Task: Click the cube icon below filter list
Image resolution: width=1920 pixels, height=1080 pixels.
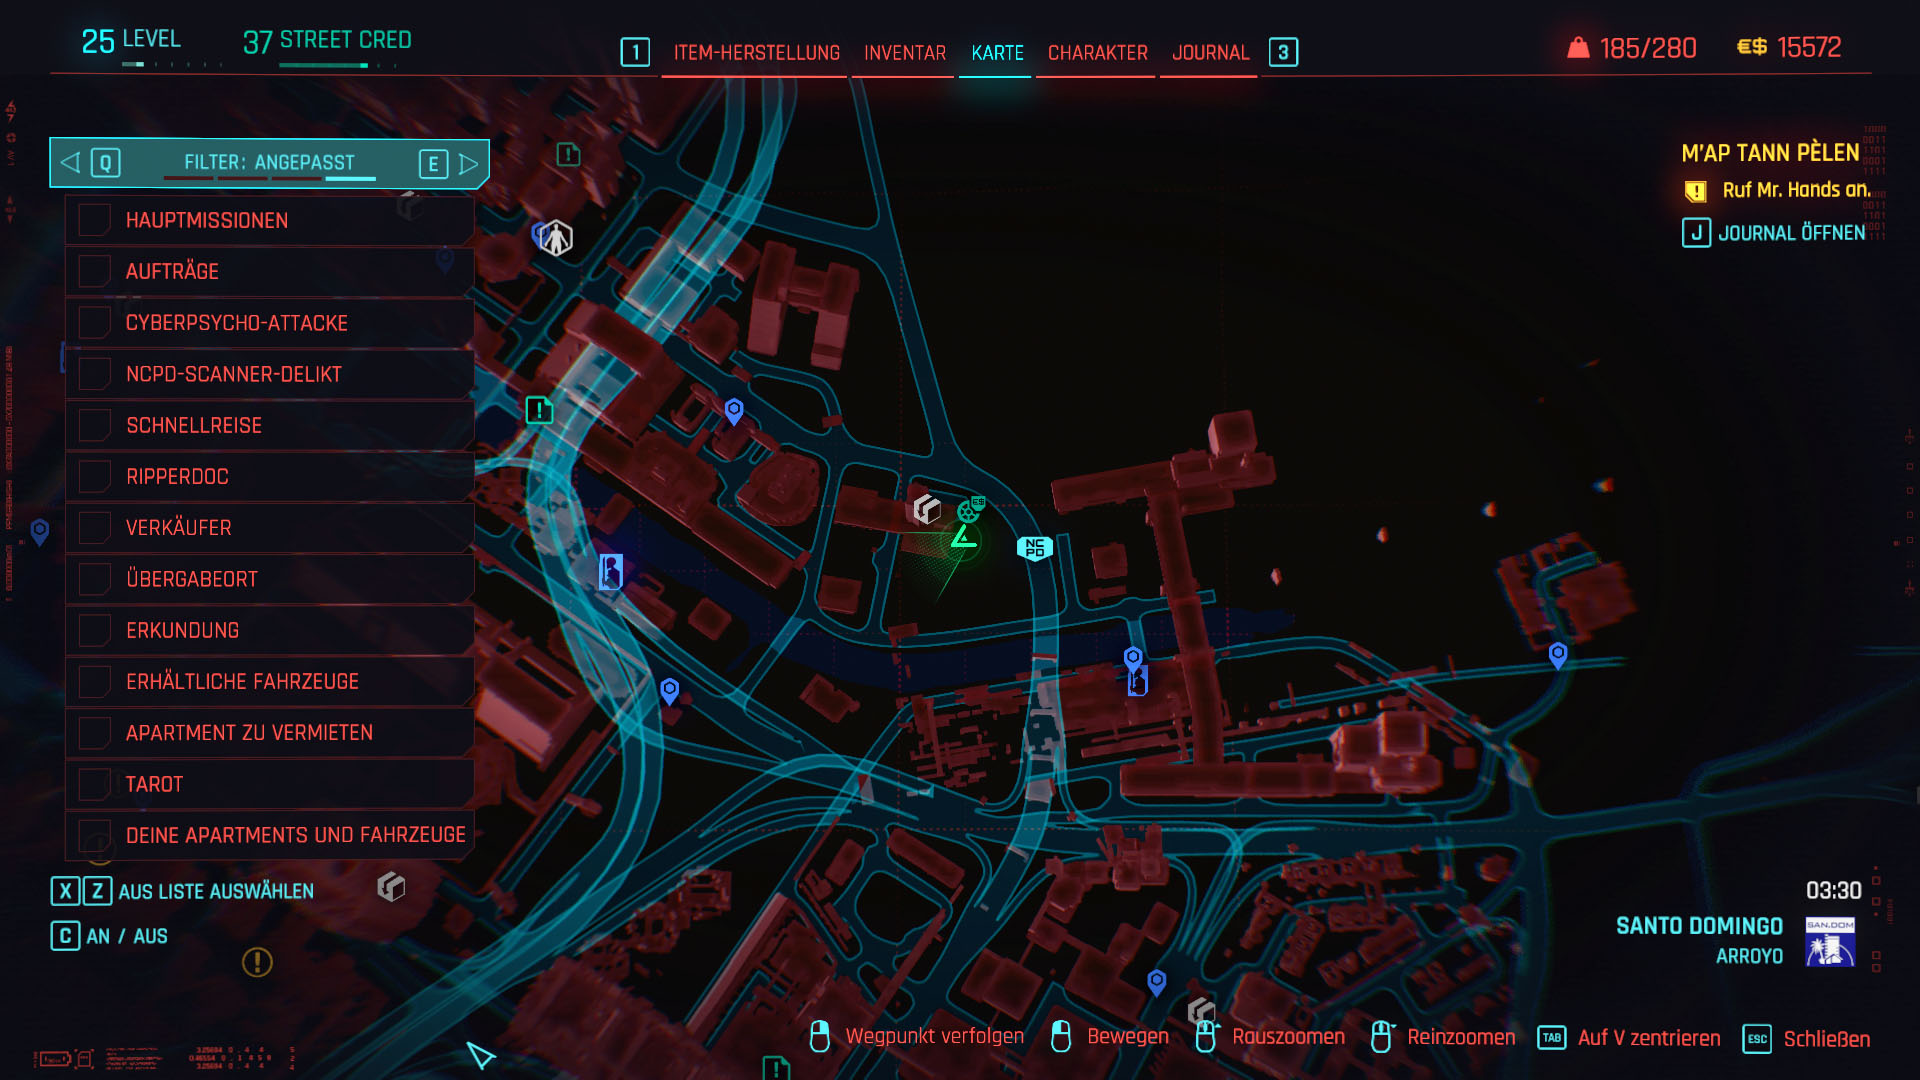Action: [x=391, y=886]
